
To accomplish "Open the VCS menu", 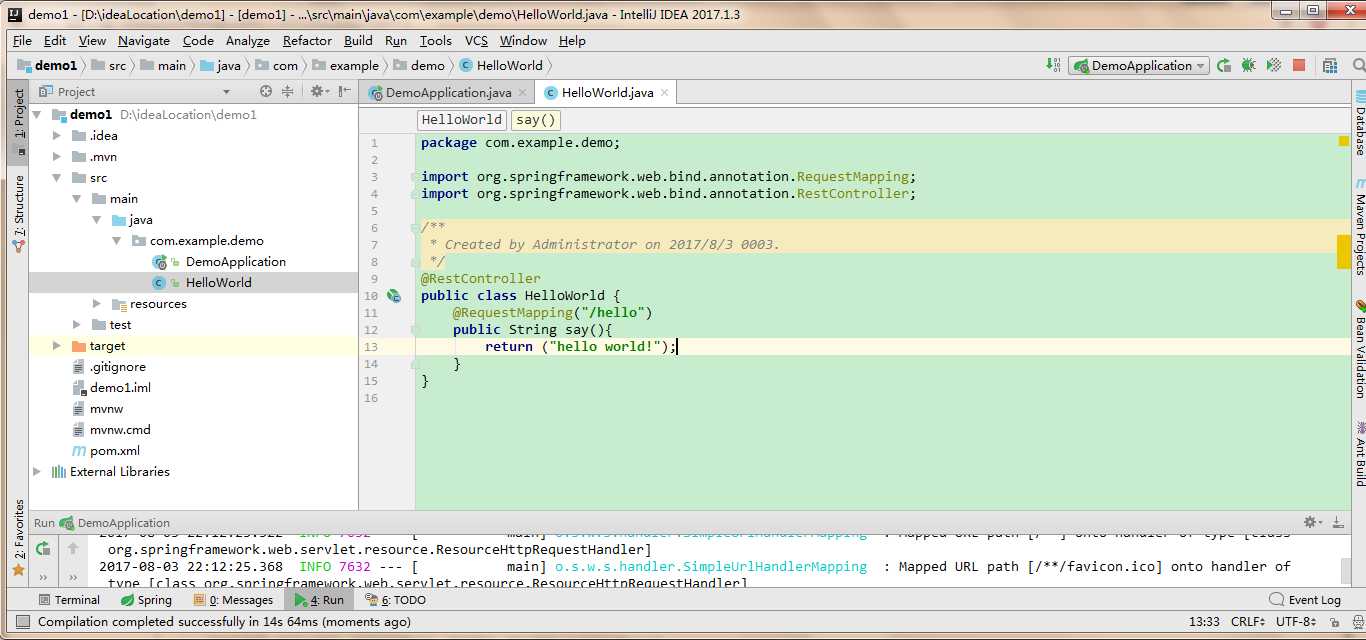I will pos(476,40).
